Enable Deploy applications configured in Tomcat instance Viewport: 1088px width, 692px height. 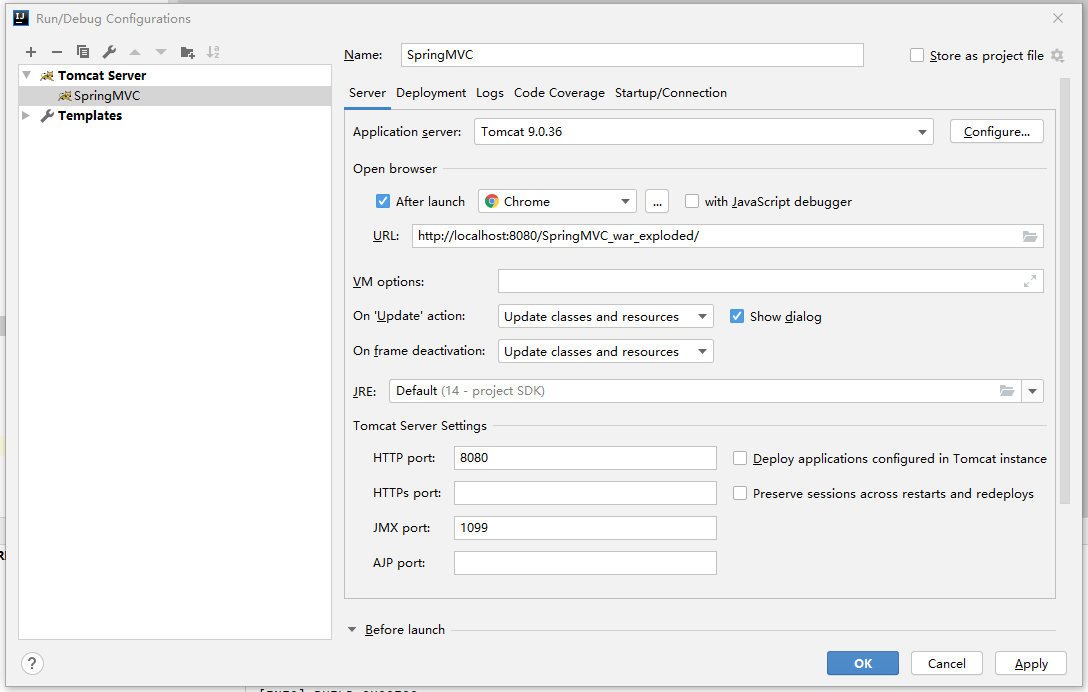click(x=740, y=458)
